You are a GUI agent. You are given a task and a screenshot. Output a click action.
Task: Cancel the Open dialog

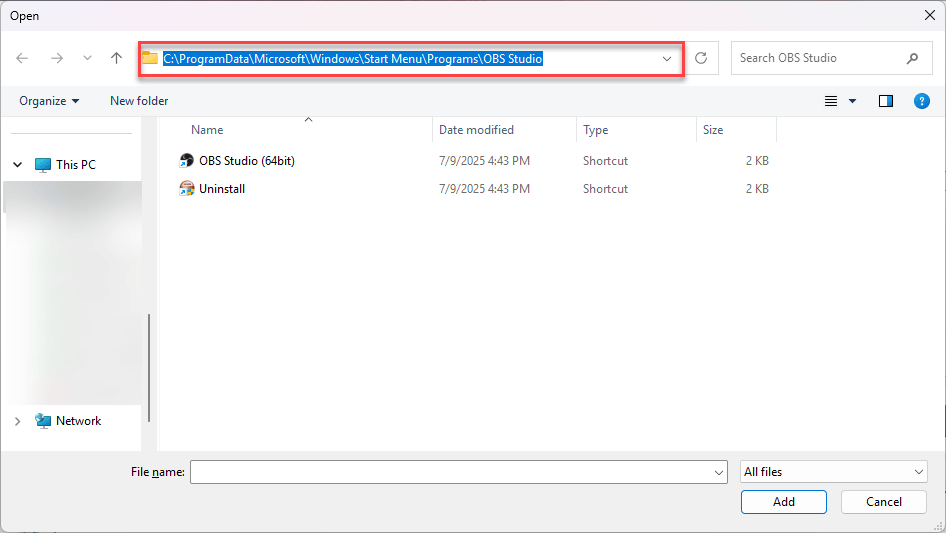[884, 502]
